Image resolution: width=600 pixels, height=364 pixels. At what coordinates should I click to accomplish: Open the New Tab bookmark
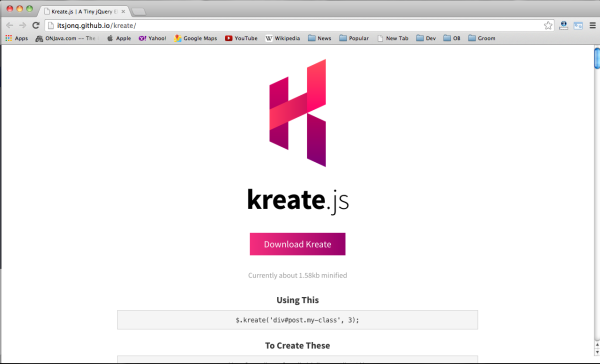393,38
